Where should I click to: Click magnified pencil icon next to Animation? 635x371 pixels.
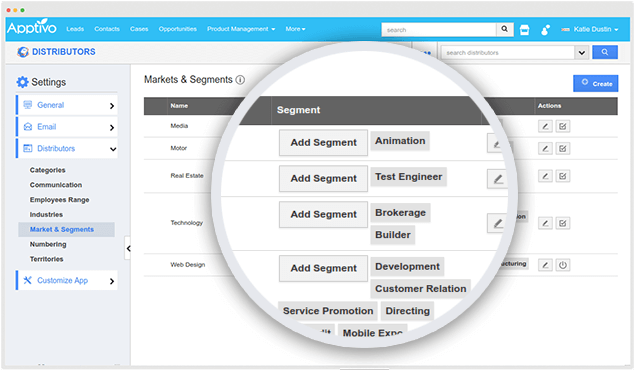coord(497,144)
